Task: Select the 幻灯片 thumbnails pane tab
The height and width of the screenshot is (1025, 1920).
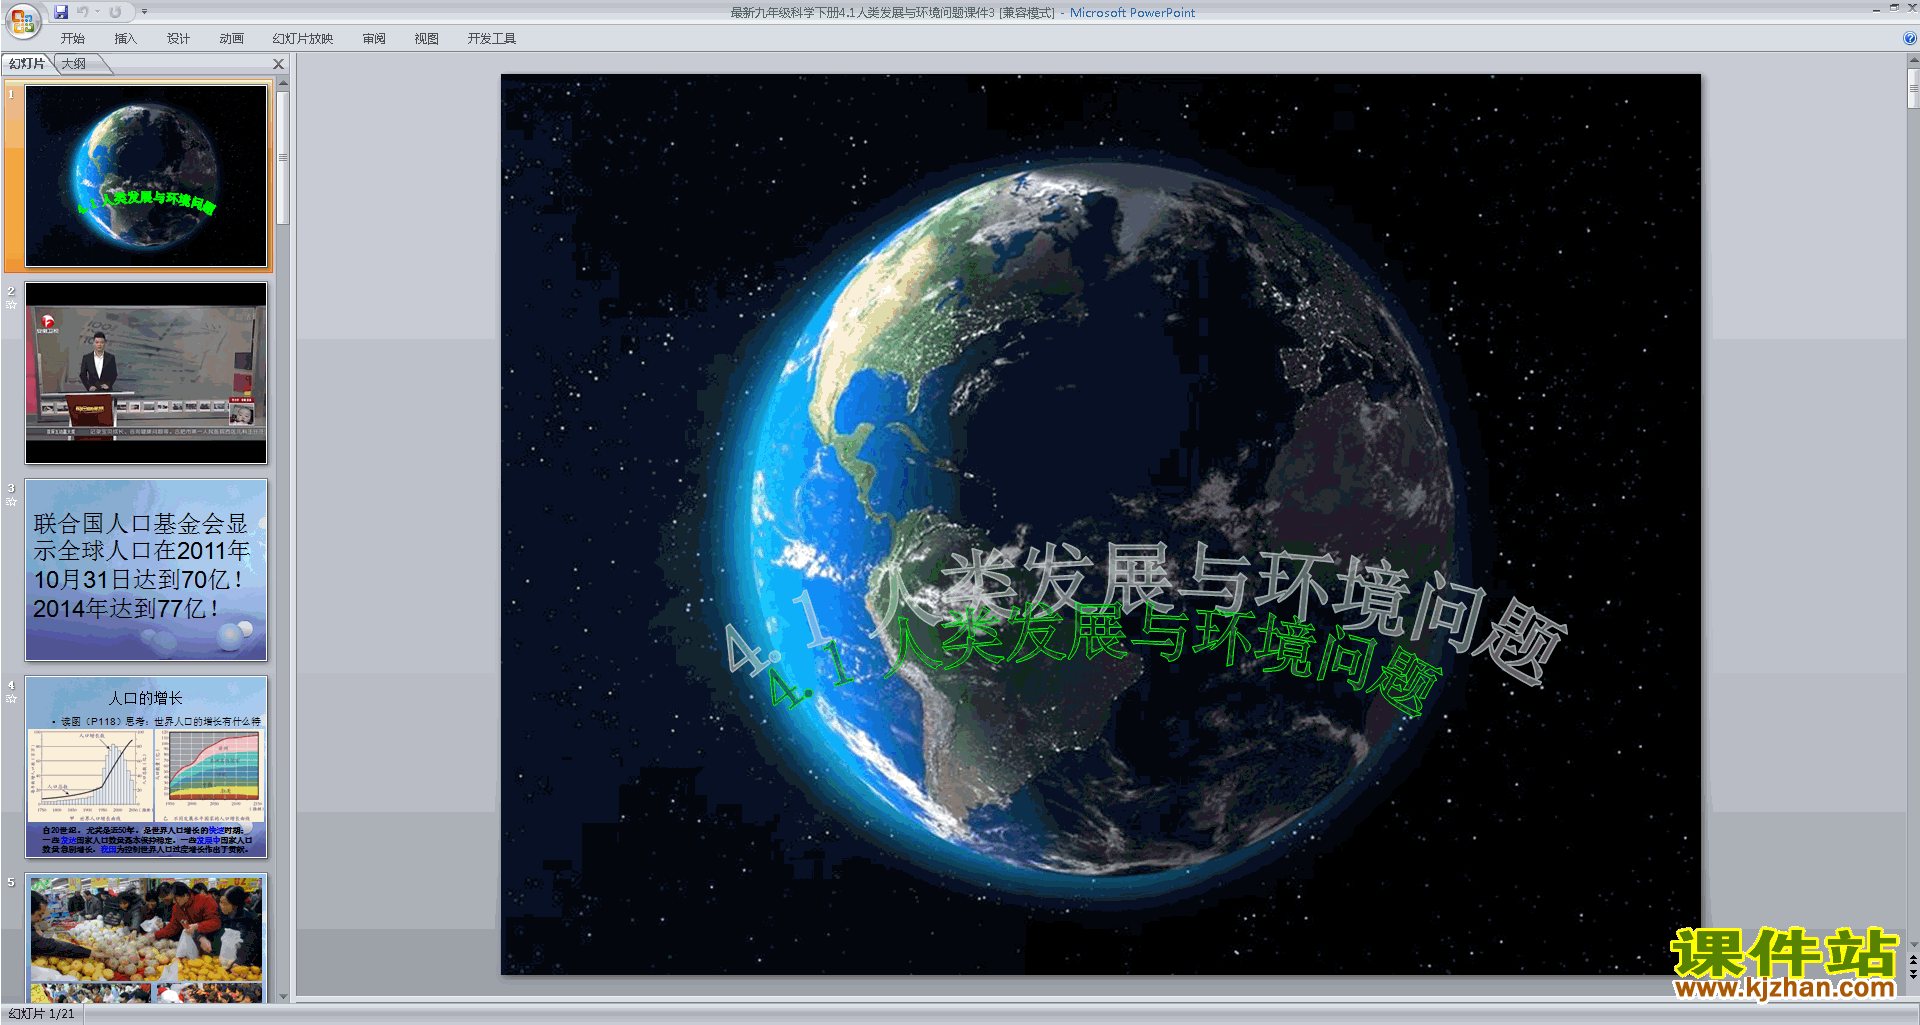Action: [x=27, y=64]
